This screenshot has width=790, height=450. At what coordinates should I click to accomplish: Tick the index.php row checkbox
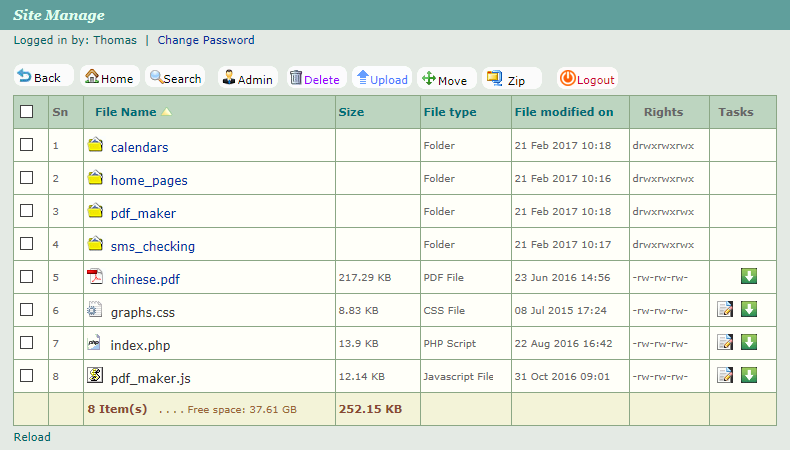click(27, 343)
